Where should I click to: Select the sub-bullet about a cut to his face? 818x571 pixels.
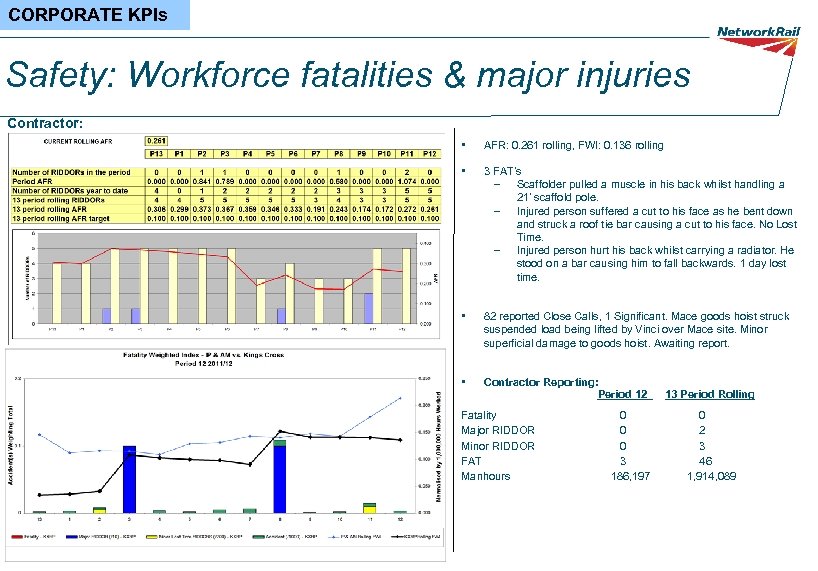tap(657, 224)
